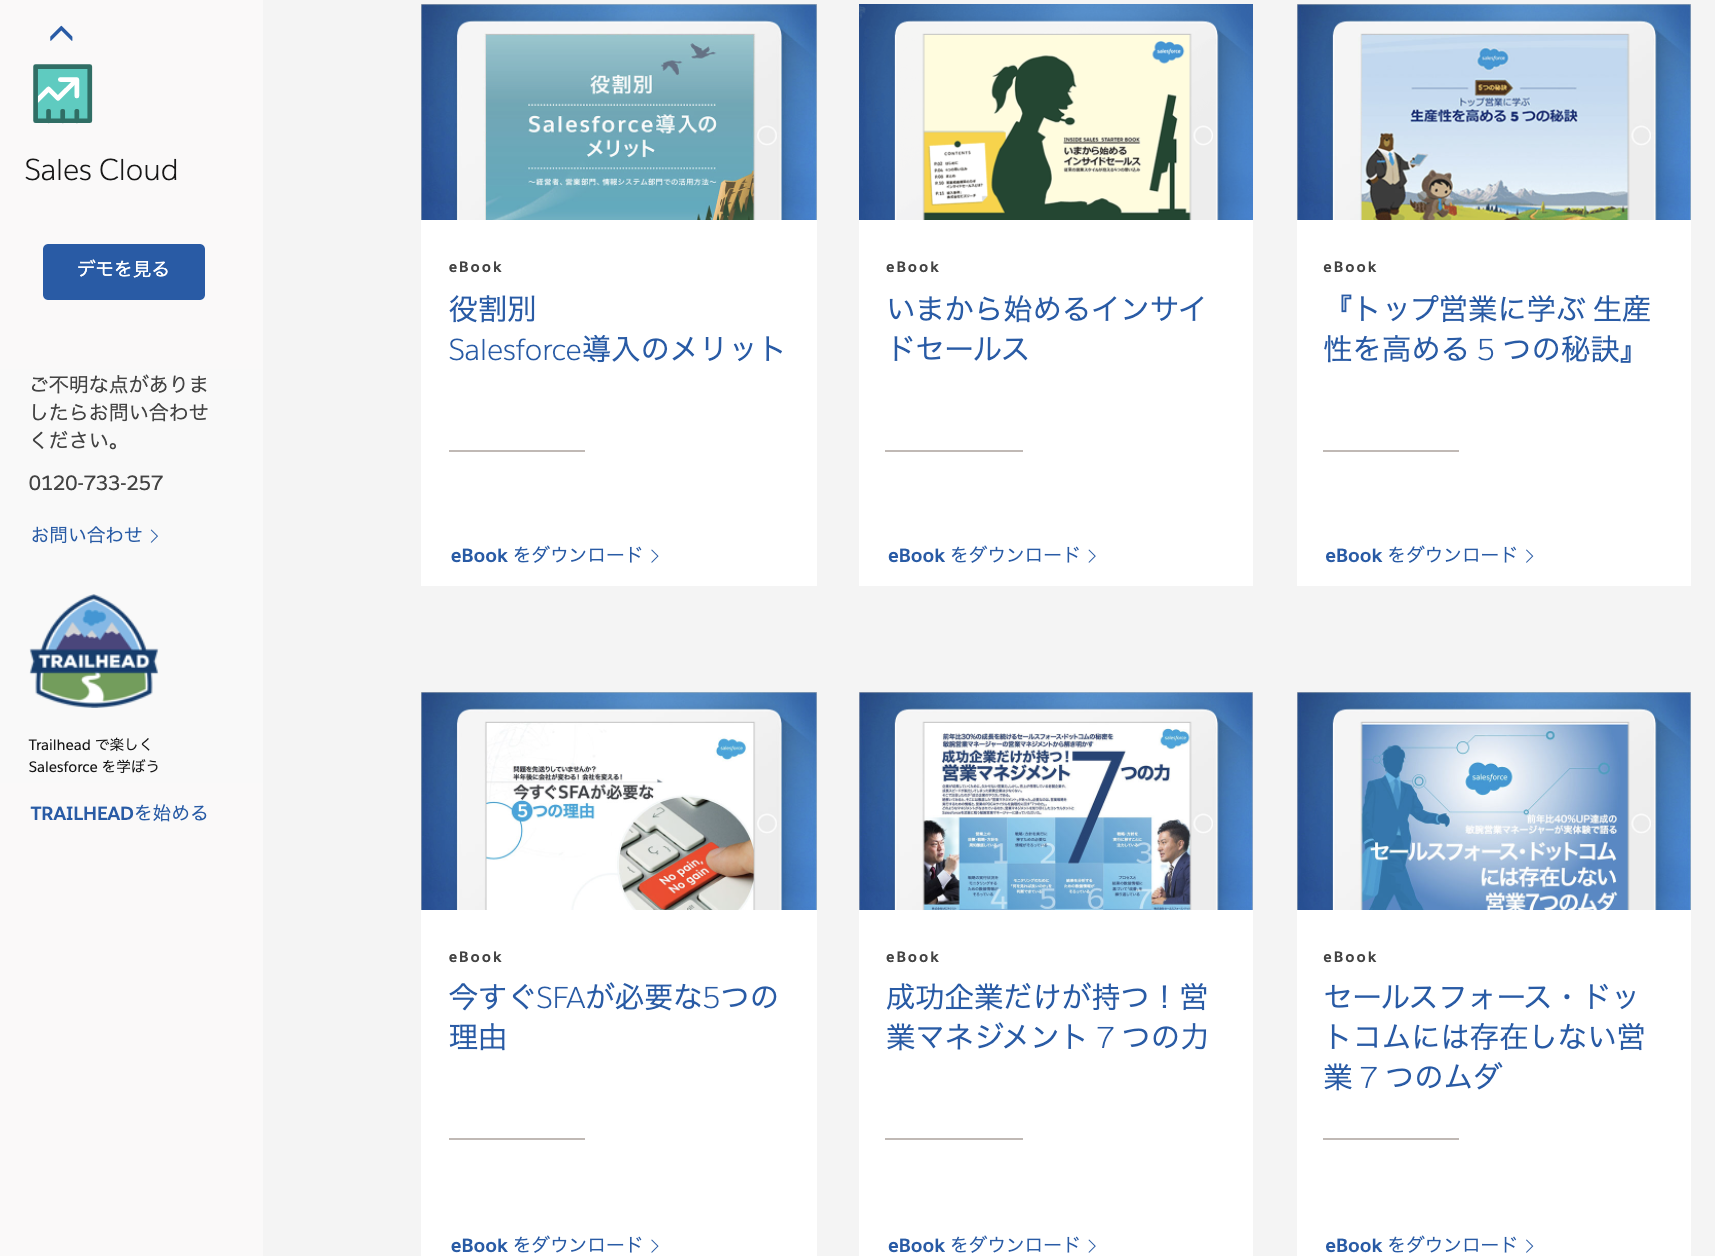This screenshot has height=1256, width=1715.
Task: Click title 役割別 Salesforce導入のメリット
Action: click(616, 329)
